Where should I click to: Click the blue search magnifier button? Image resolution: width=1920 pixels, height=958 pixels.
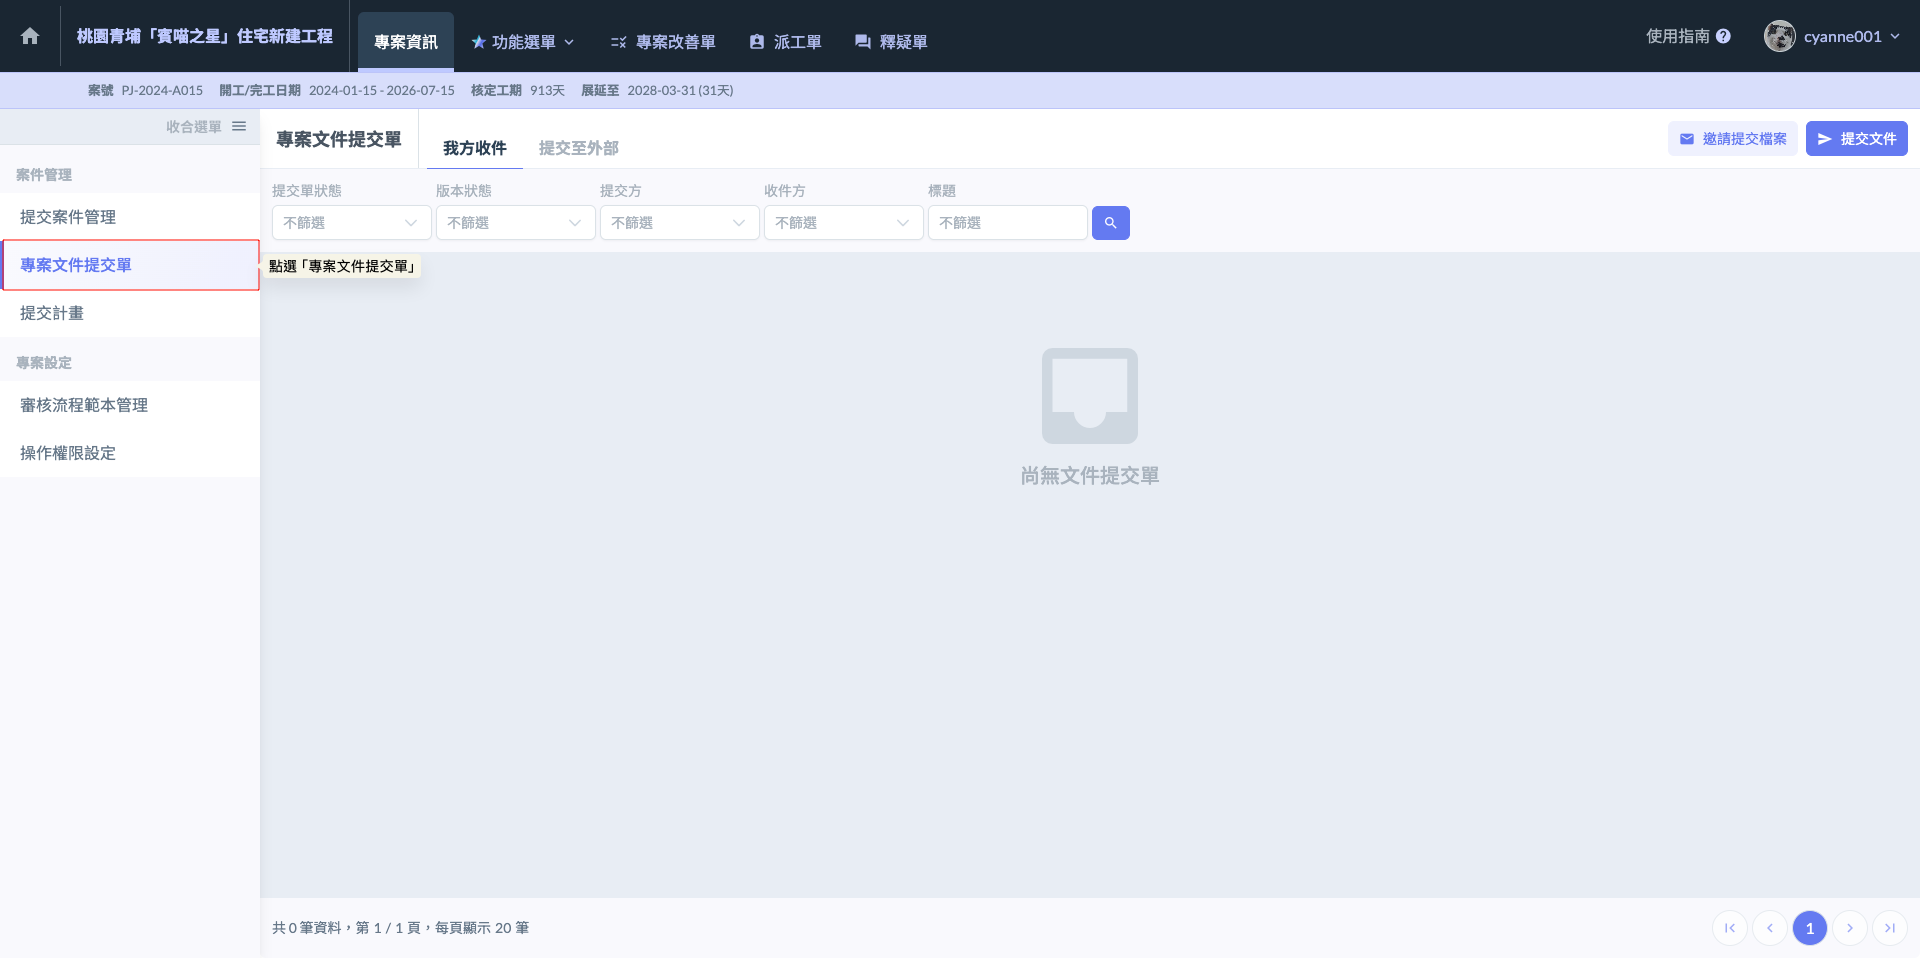(x=1111, y=223)
